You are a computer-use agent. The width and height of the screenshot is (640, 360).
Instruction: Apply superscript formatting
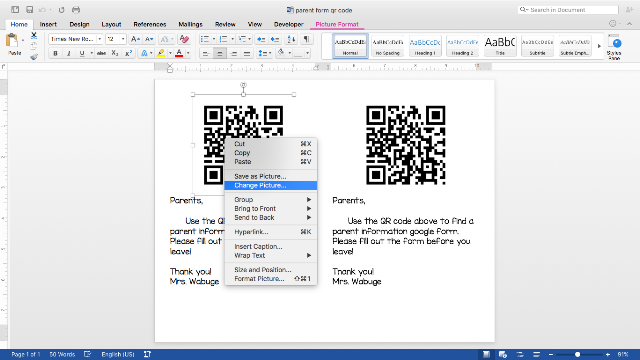tap(129, 53)
